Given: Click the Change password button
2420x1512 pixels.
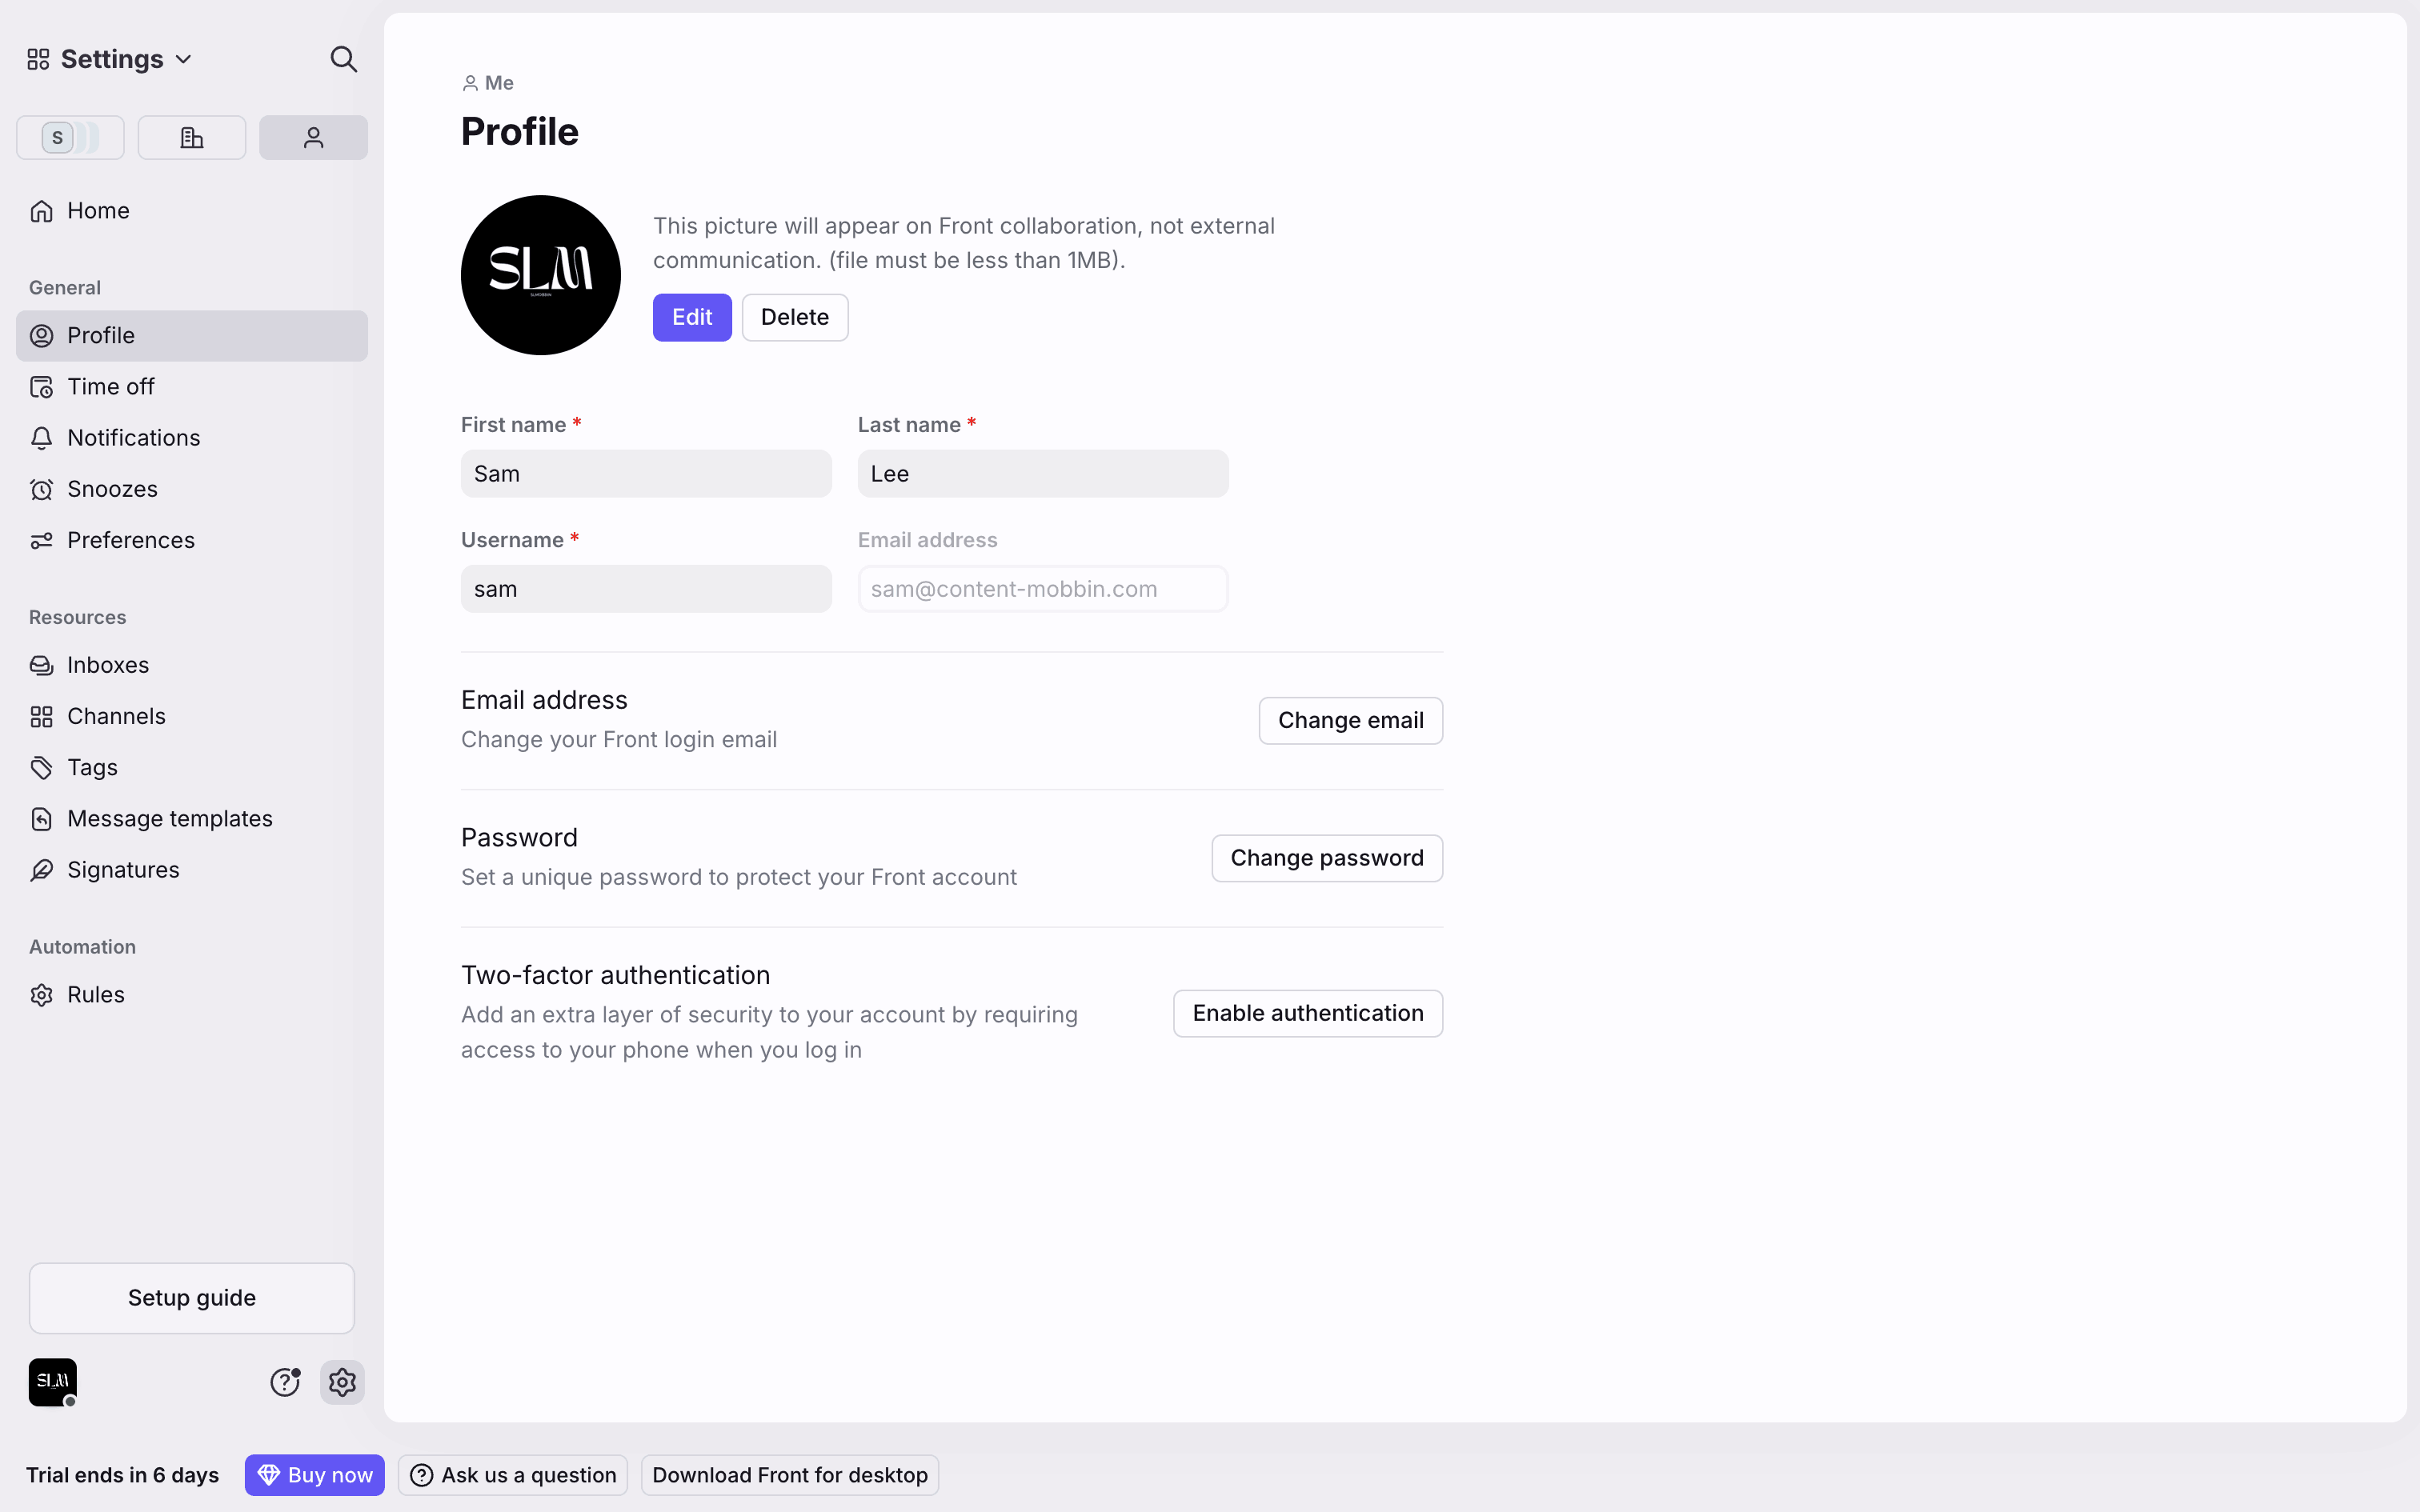Looking at the screenshot, I should click(x=1326, y=858).
